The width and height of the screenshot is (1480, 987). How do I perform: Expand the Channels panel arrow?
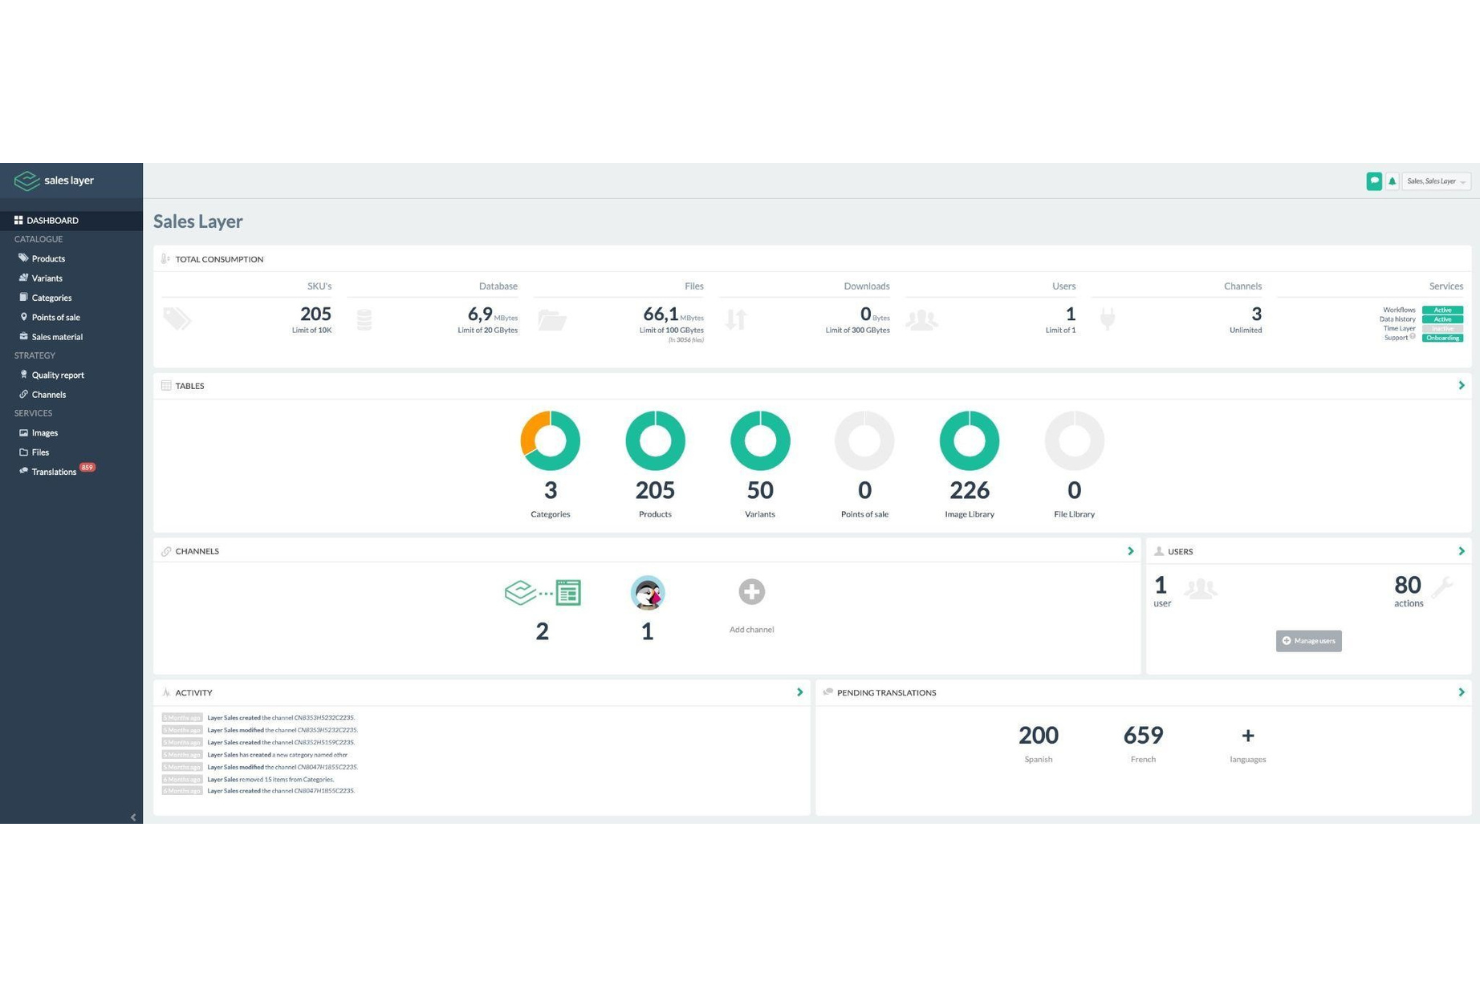(x=1131, y=551)
